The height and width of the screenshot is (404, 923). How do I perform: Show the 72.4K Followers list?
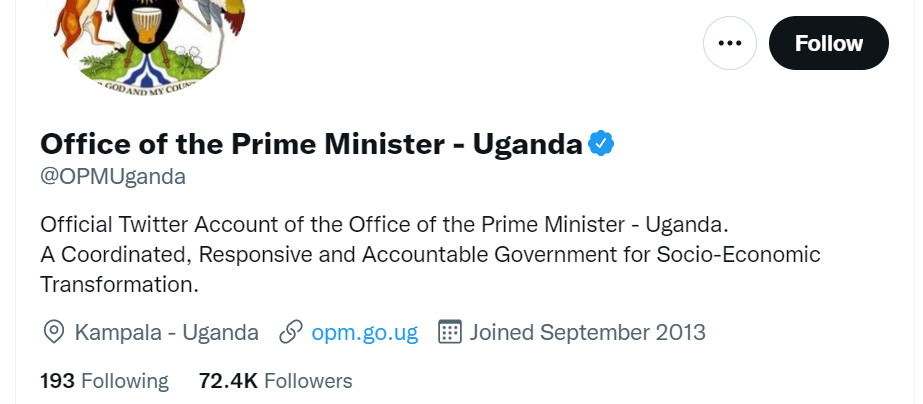[x=276, y=381]
